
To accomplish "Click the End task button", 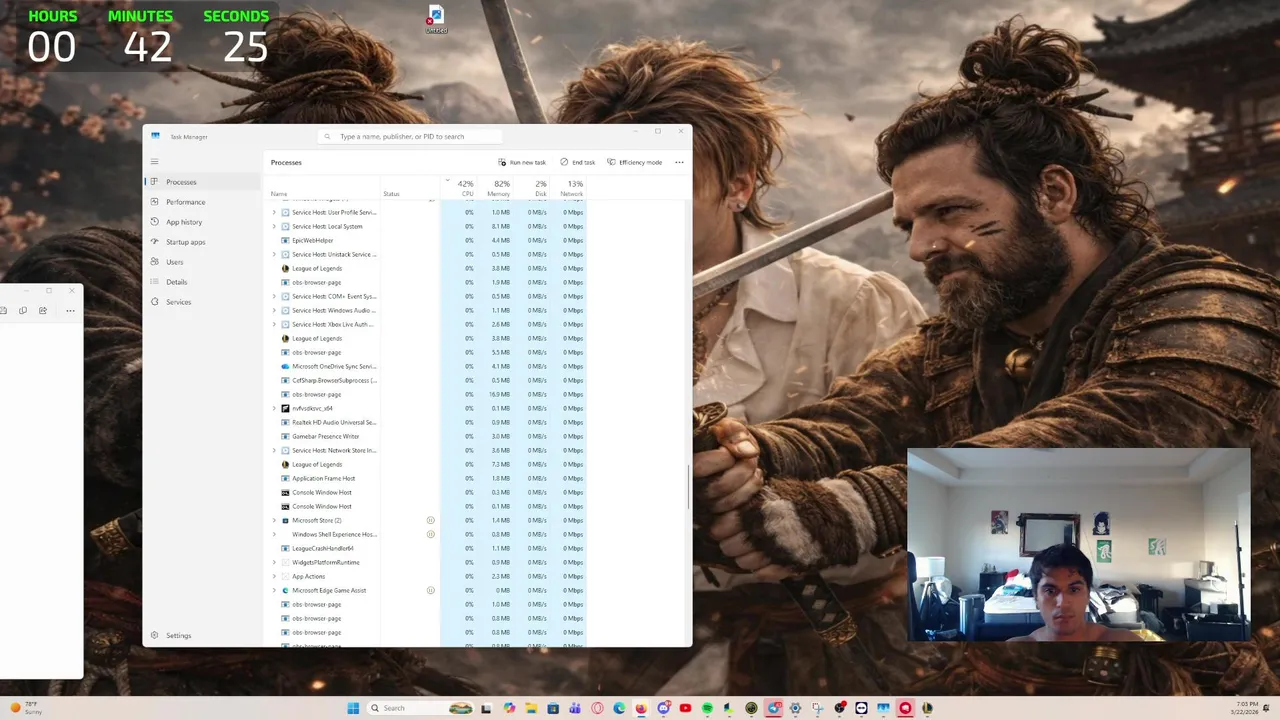I will pyautogui.click(x=577, y=162).
